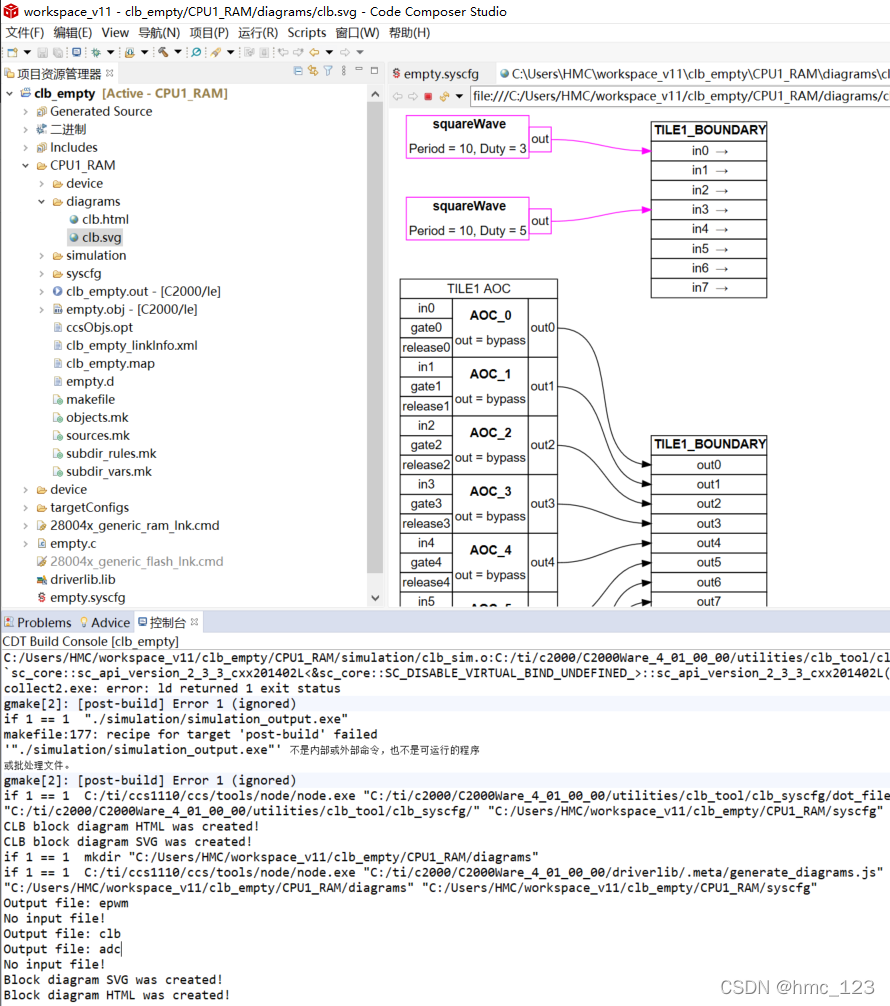Click the Save icon in the toolbar
The image size is (890, 1006).
42,50
